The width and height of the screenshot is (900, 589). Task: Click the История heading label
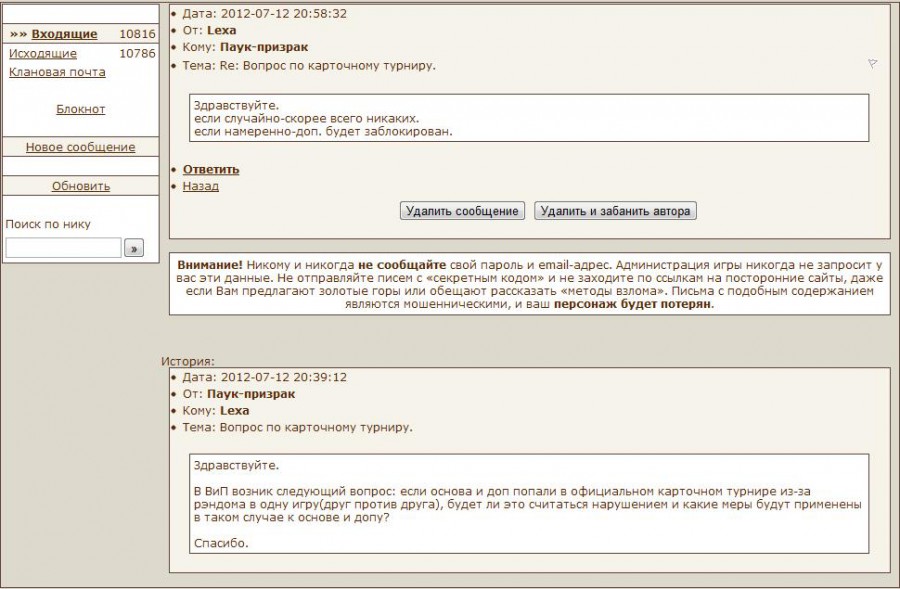188,361
